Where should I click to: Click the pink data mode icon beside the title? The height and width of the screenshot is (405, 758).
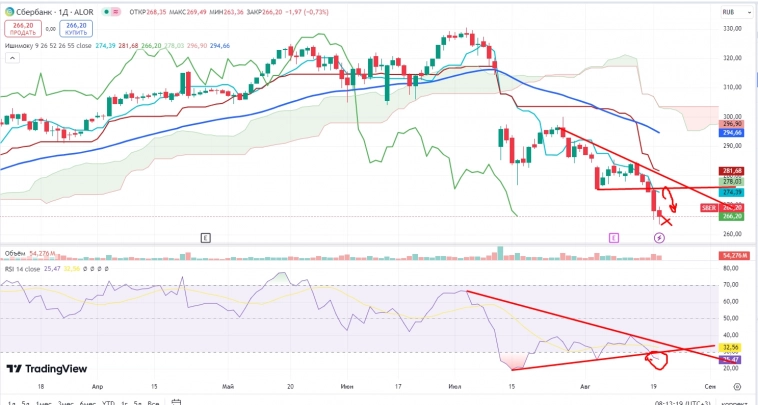click(x=116, y=12)
